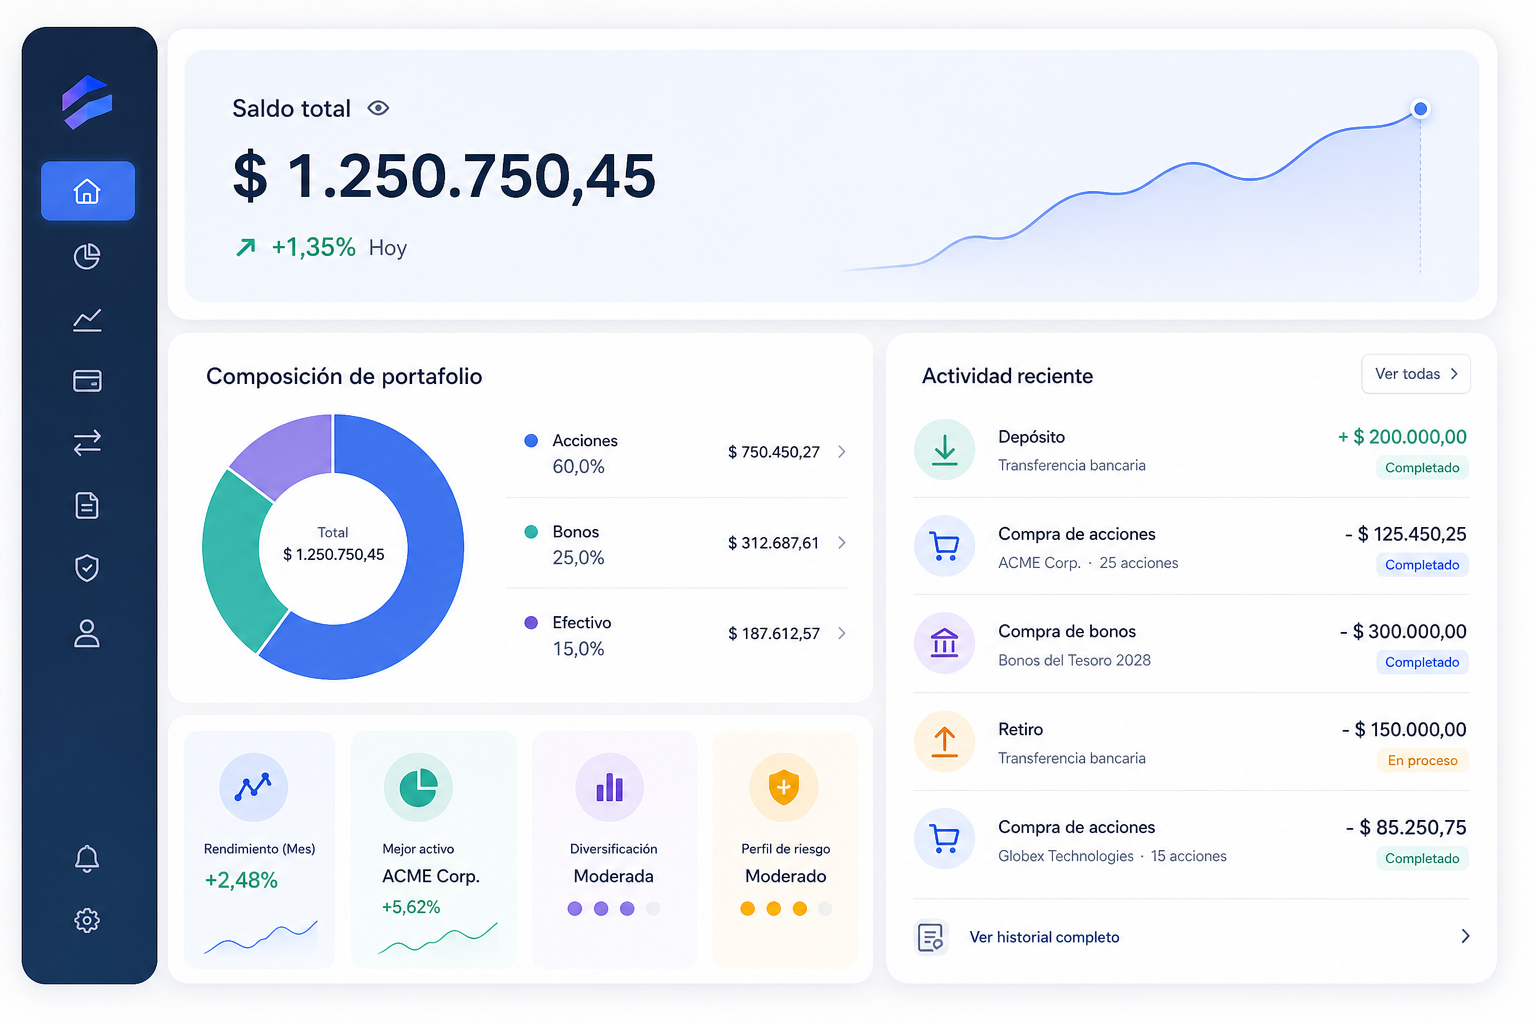
Task: Open the cards section in sidebar
Action: pyautogui.click(x=87, y=381)
